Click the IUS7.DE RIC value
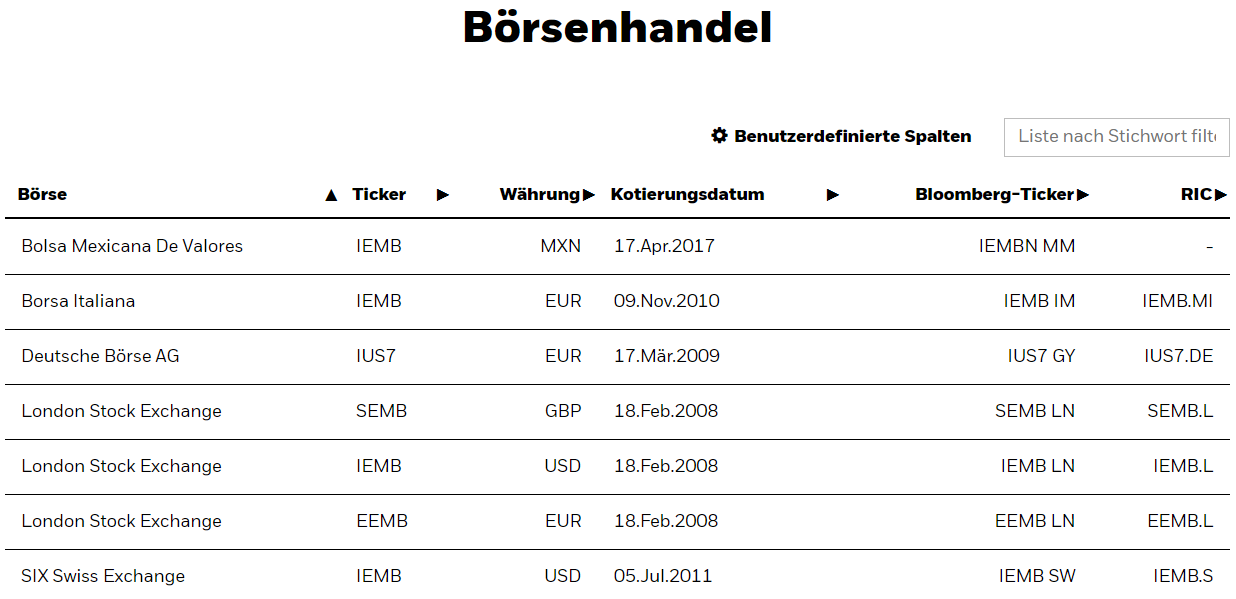 point(1179,356)
